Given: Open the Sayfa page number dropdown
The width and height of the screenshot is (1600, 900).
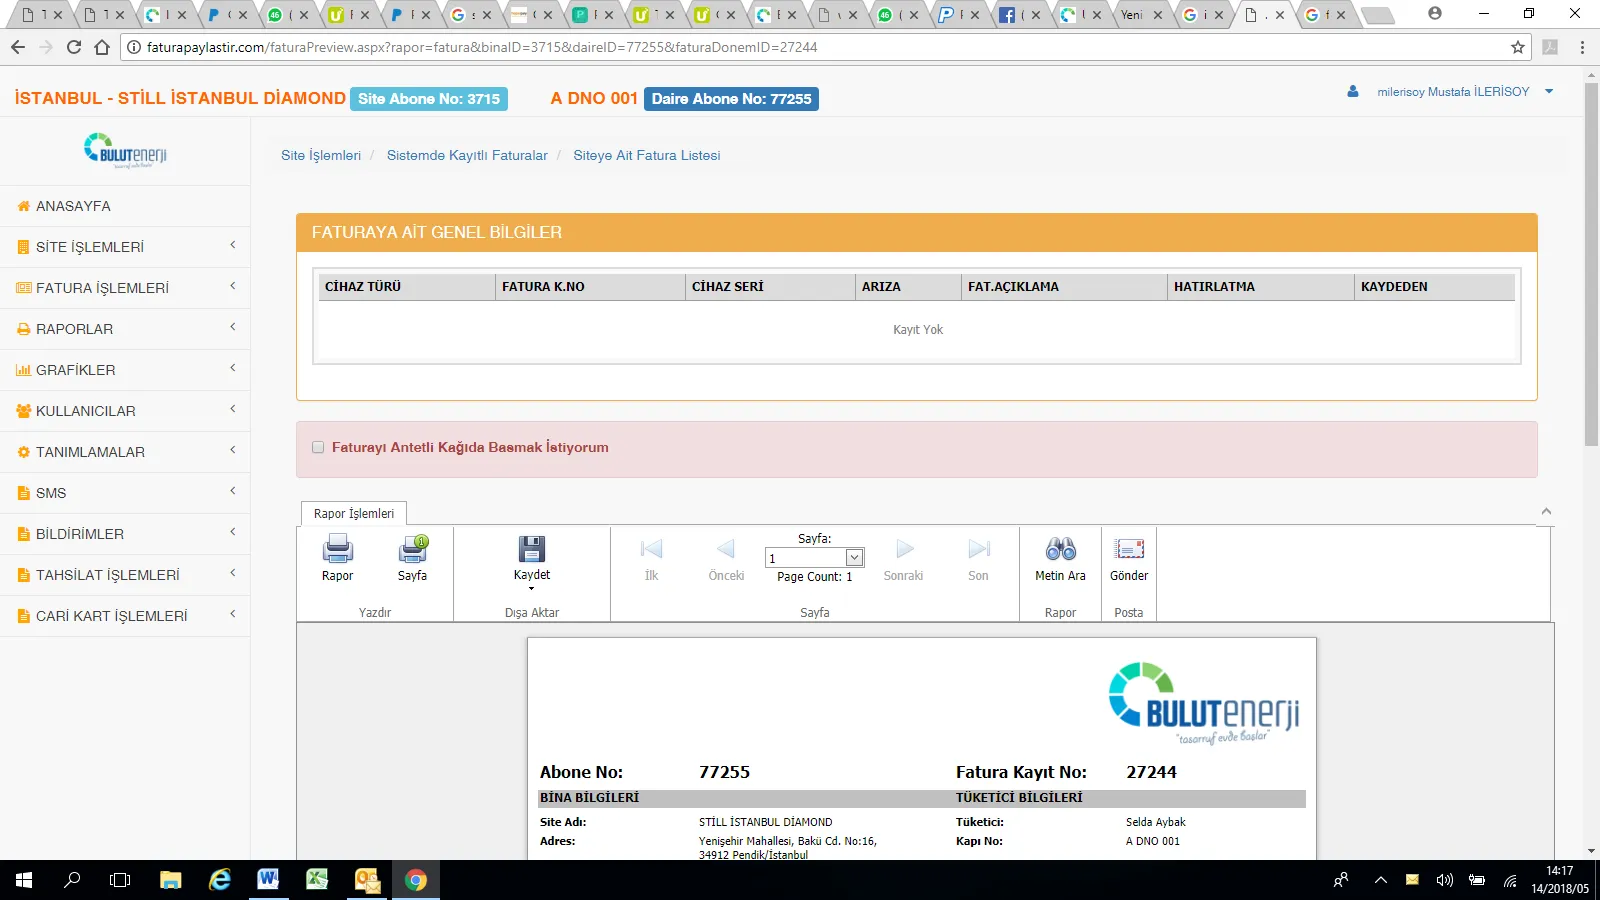Looking at the screenshot, I should pos(854,558).
